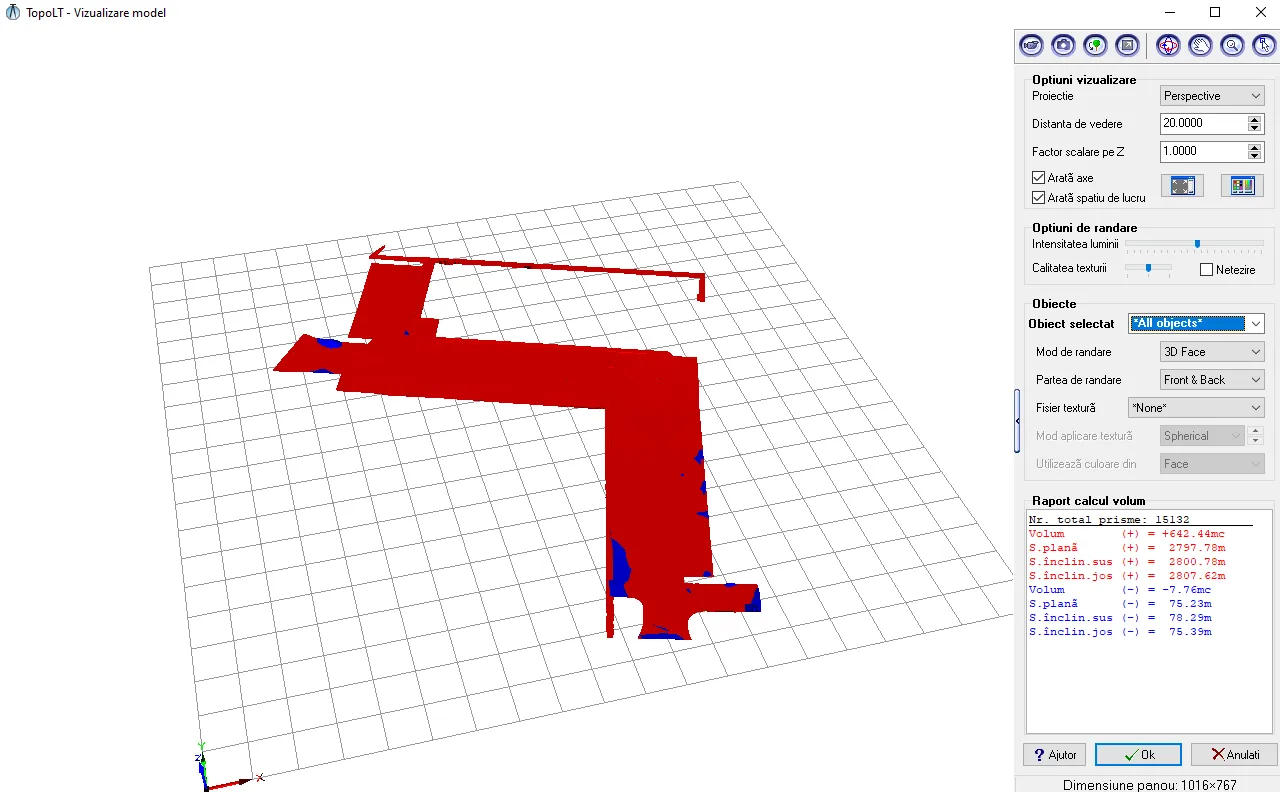
Task: Open the Proiectie Perspective dropdown
Action: click(1212, 96)
